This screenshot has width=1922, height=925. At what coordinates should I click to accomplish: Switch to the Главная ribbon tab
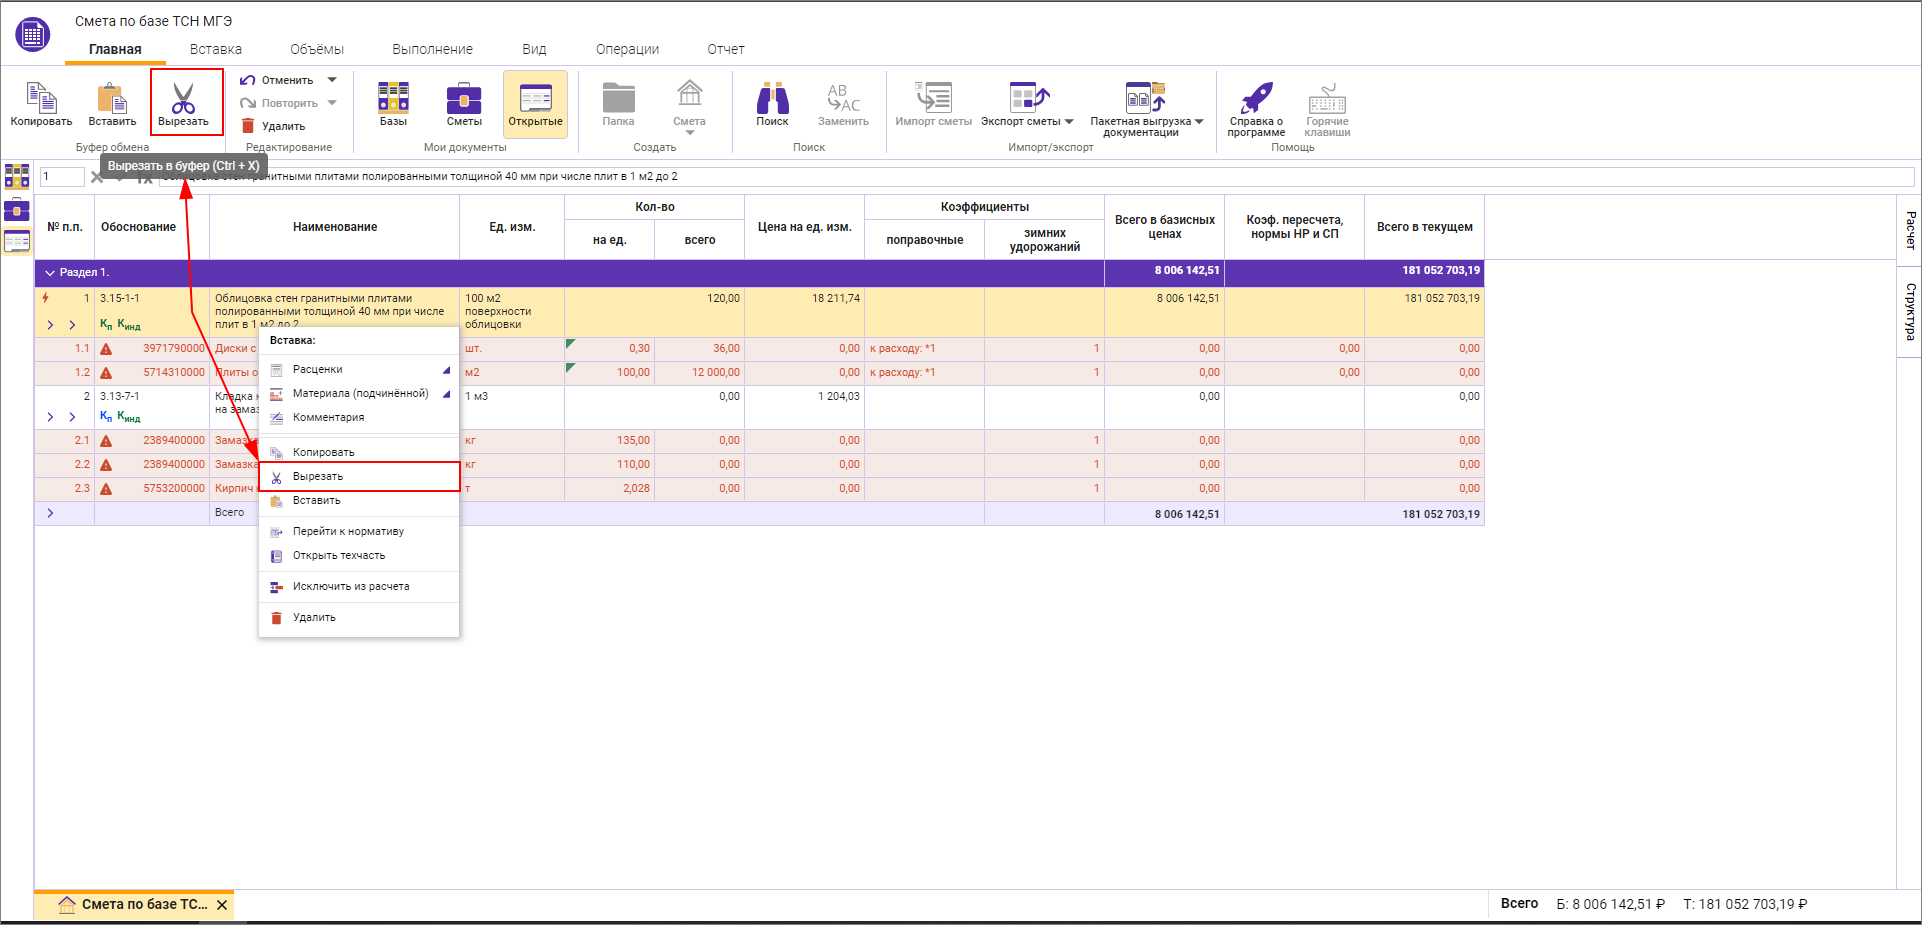coord(115,49)
